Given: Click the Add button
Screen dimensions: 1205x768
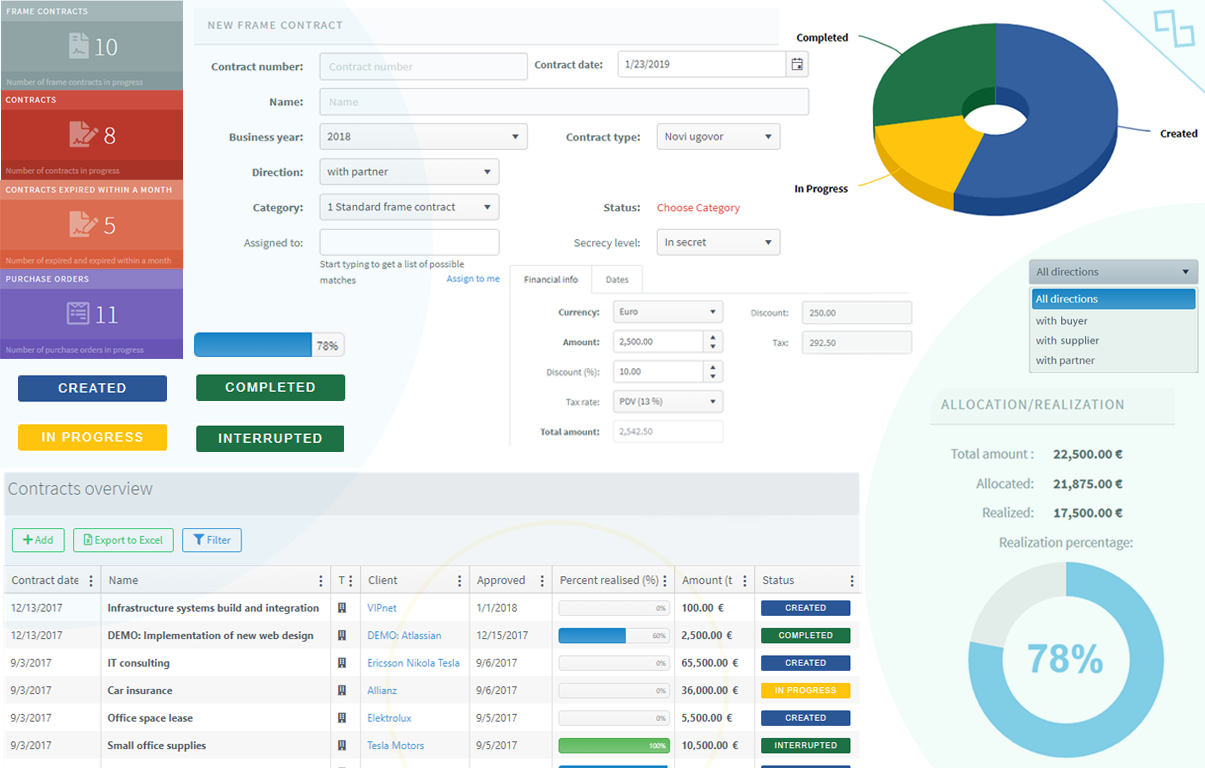Looking at the screenshot, I should point(38,540).
